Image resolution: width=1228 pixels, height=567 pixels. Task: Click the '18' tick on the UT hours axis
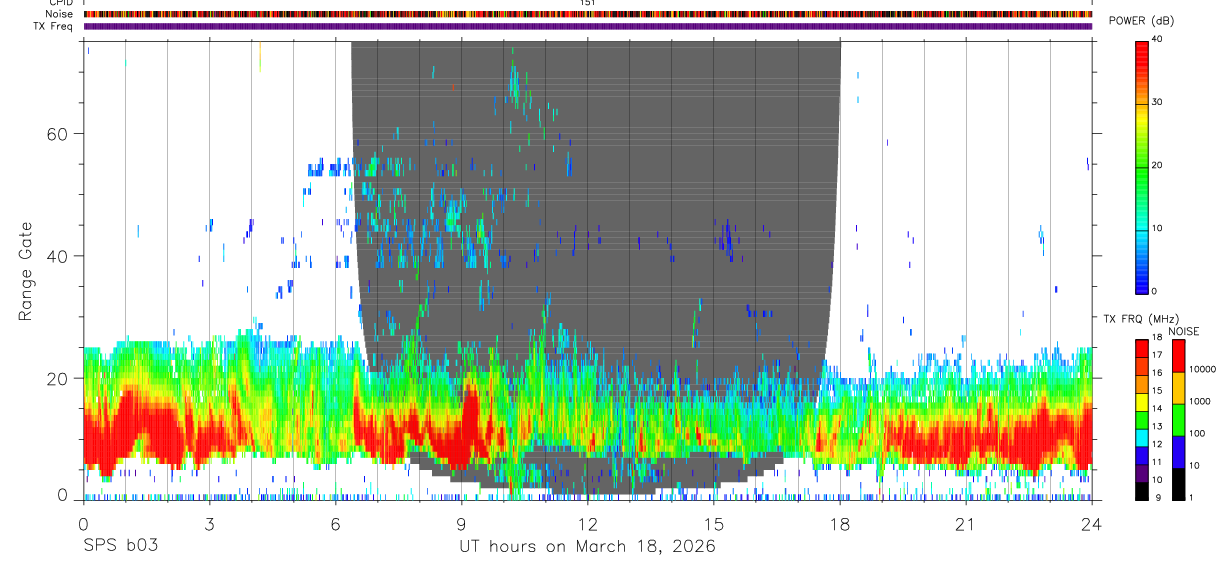click(839, 524)
